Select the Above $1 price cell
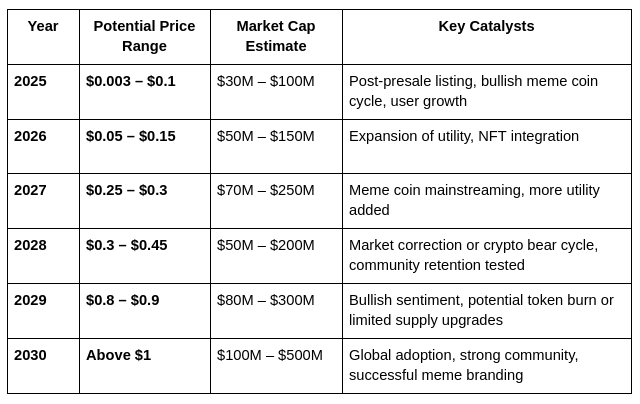Screen dimensions: 640x404 tap(118, 355)
